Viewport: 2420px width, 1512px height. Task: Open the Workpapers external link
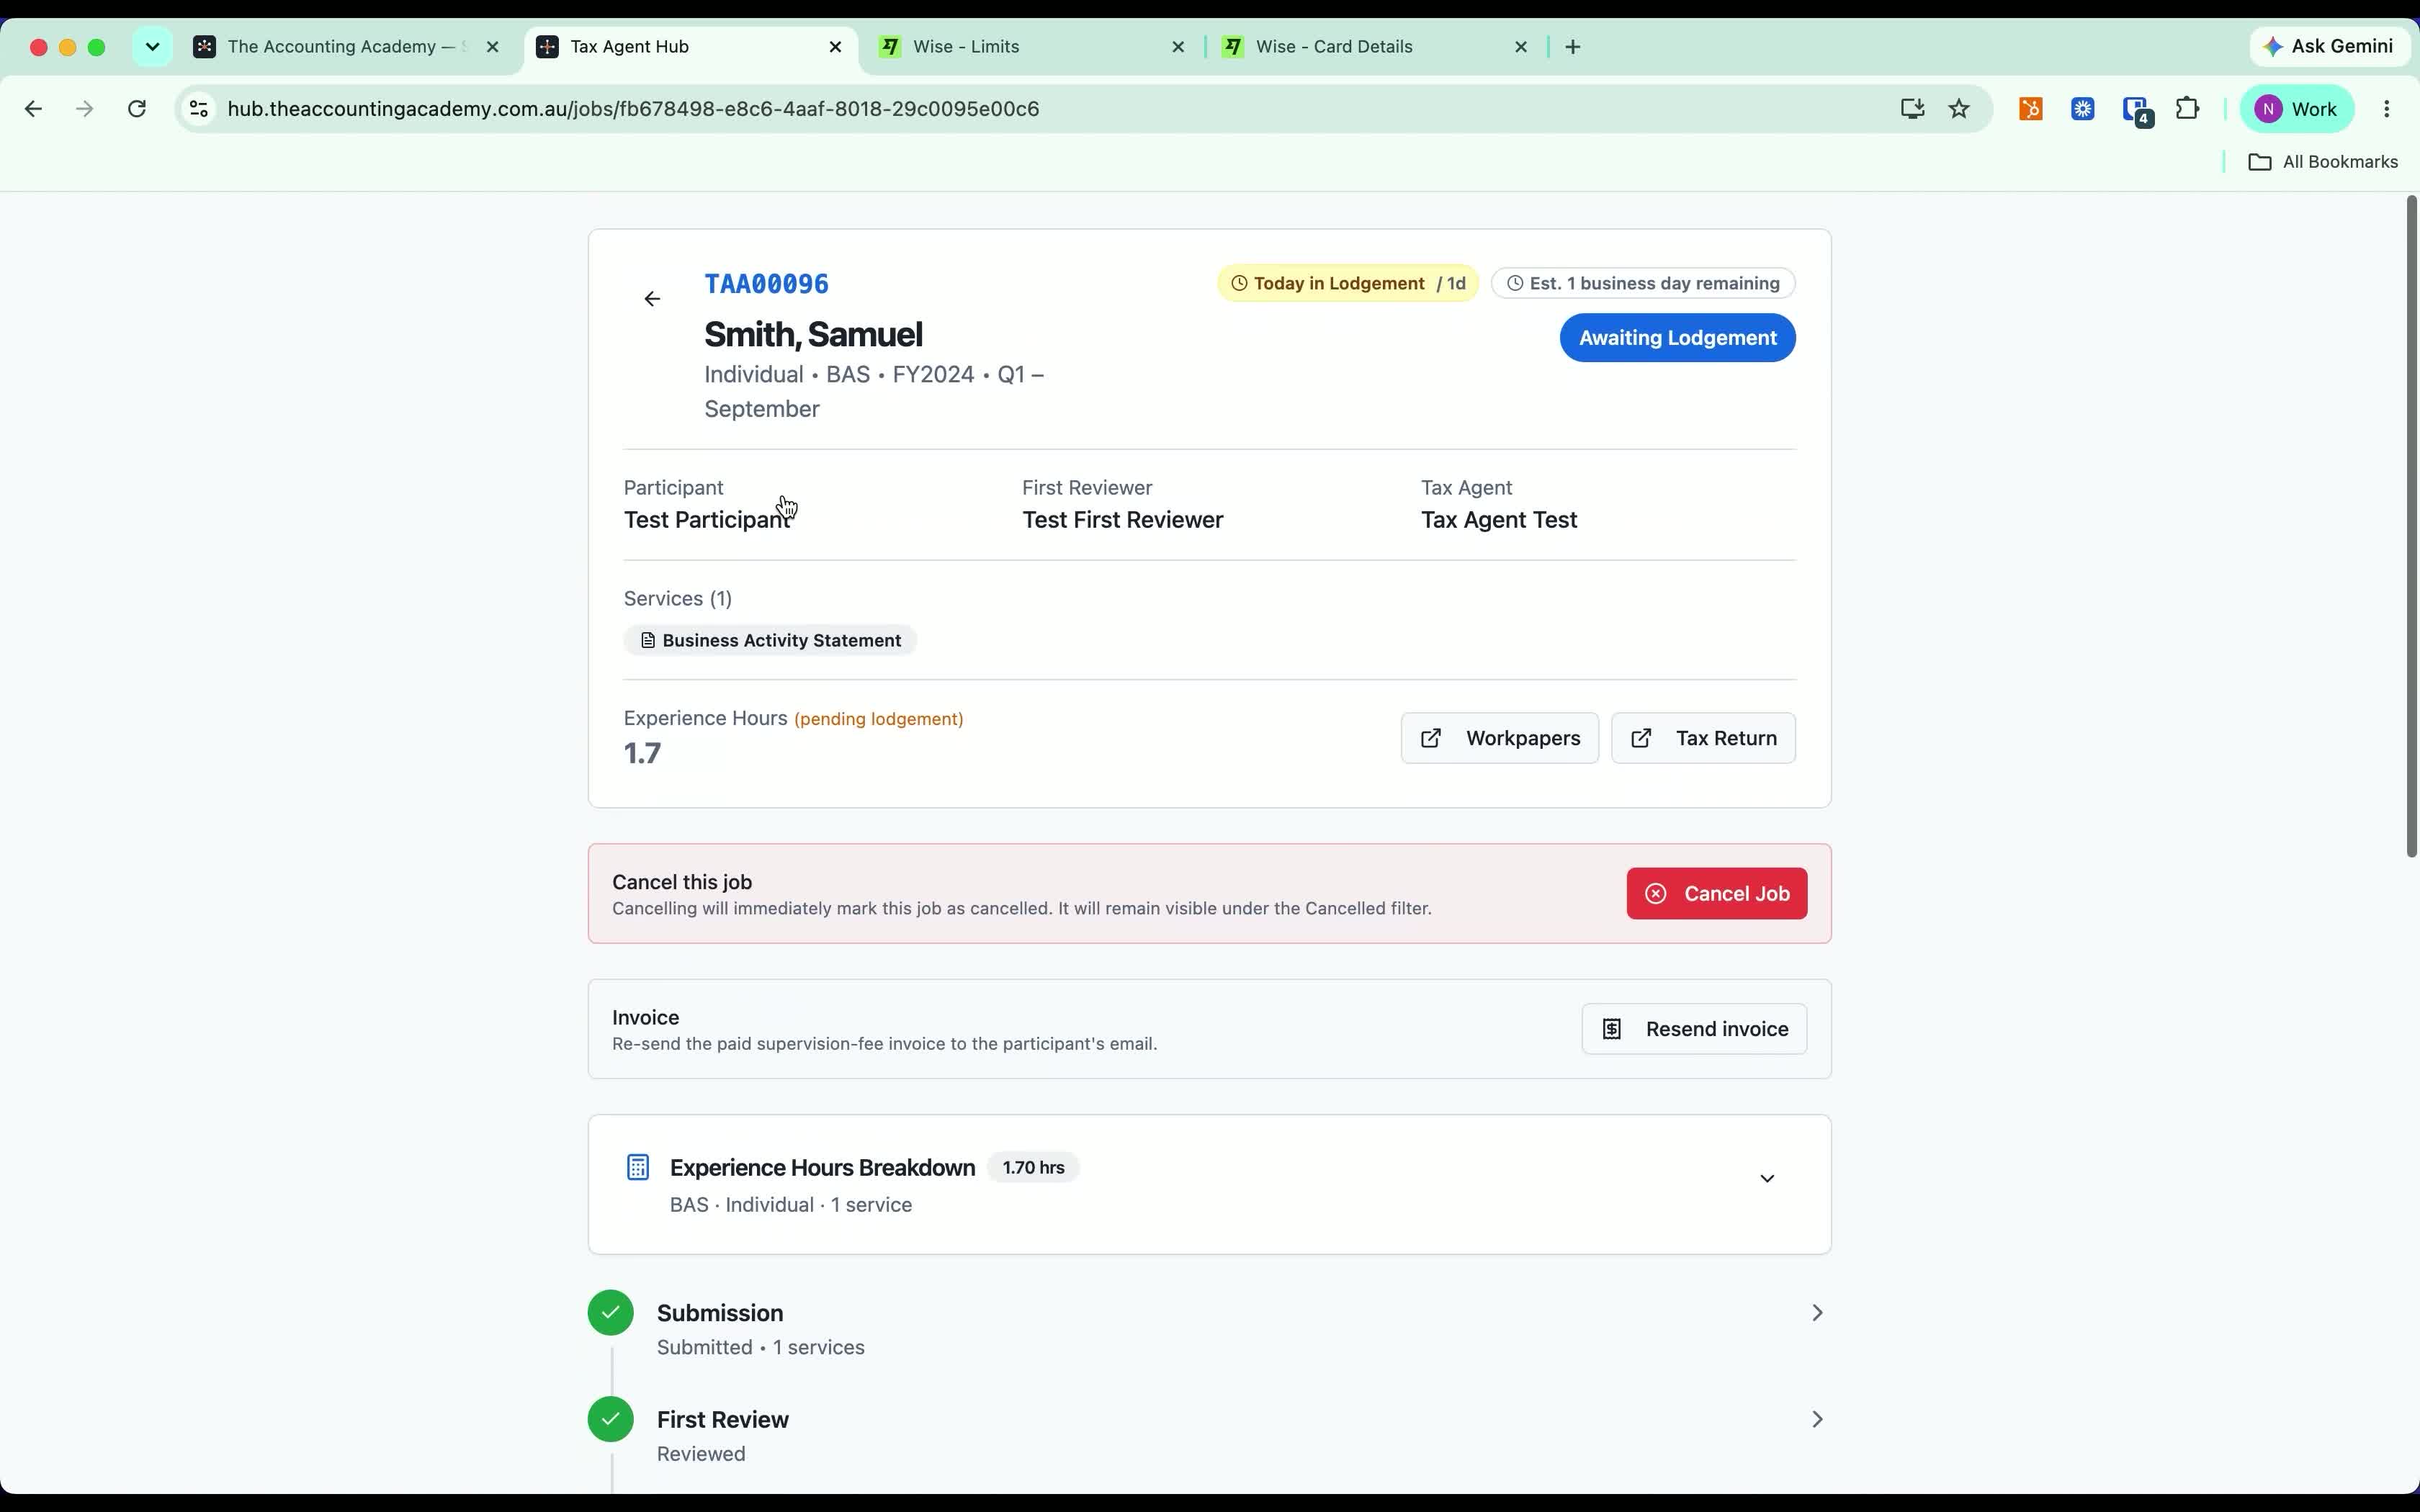pyautogui.click(x=1499, y=738)
